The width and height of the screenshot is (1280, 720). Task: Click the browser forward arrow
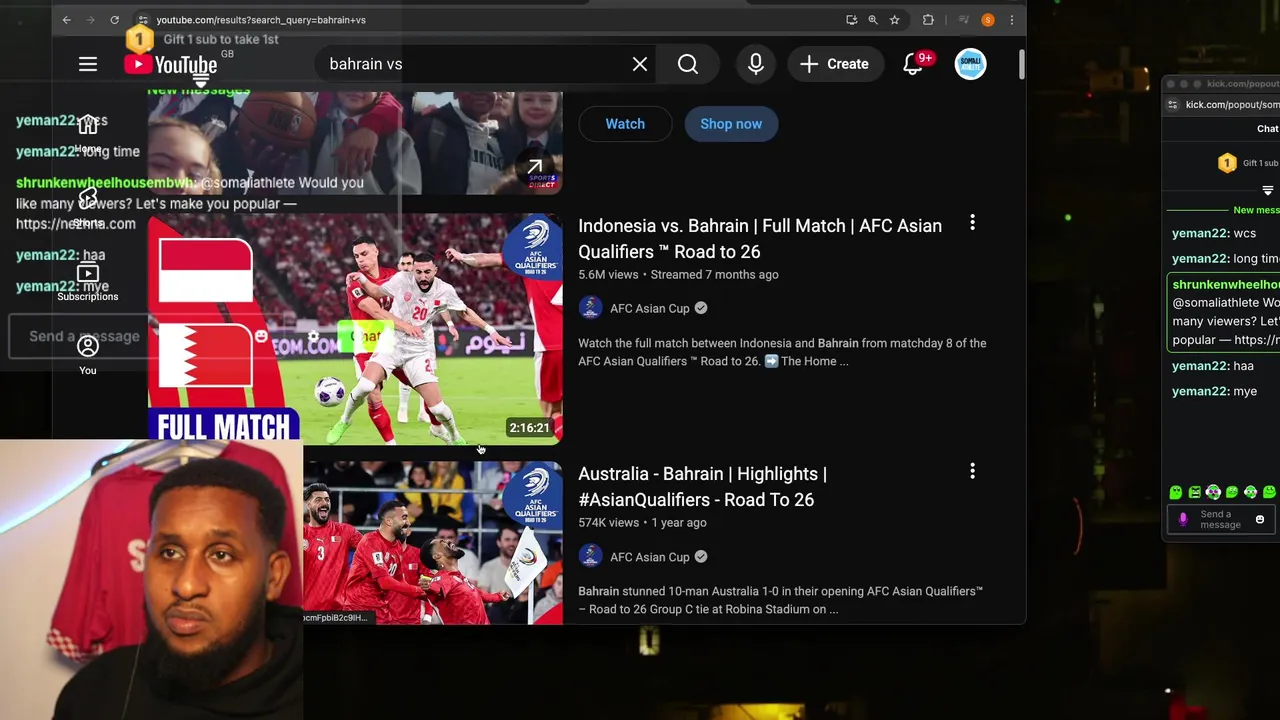tap(91, 20)
